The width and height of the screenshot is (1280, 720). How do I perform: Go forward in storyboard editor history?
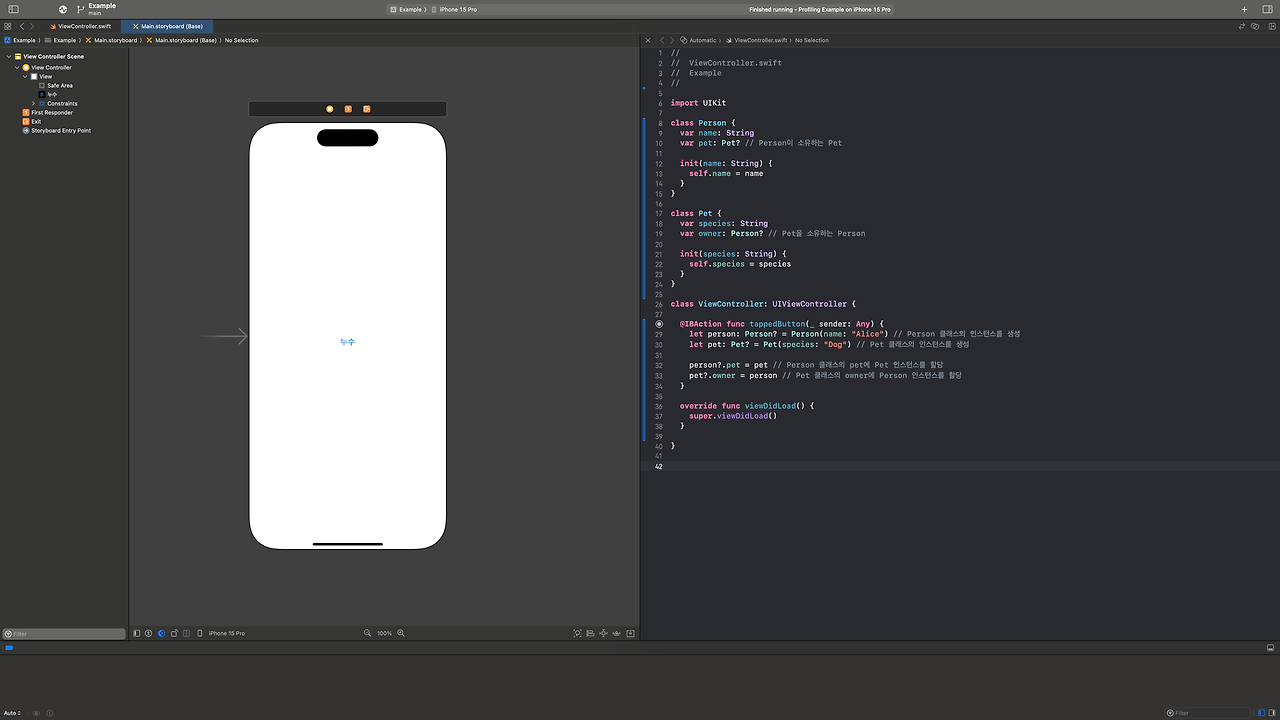point(32,26)
